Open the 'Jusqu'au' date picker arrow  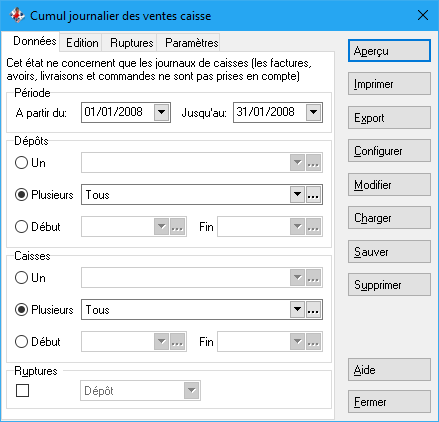[314, 112]
